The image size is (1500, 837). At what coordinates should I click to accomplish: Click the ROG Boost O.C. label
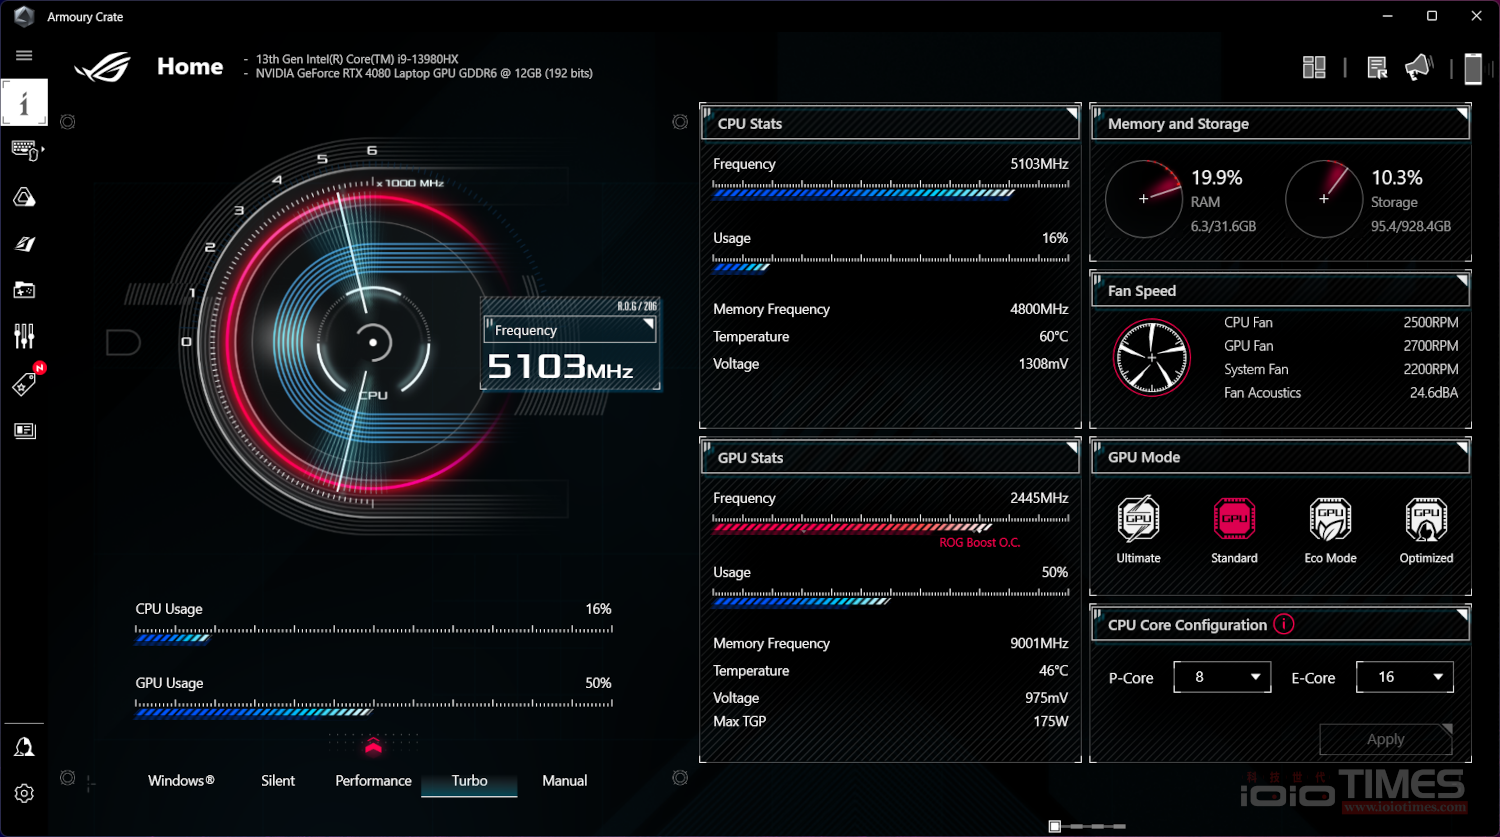[x=979, y=543]
